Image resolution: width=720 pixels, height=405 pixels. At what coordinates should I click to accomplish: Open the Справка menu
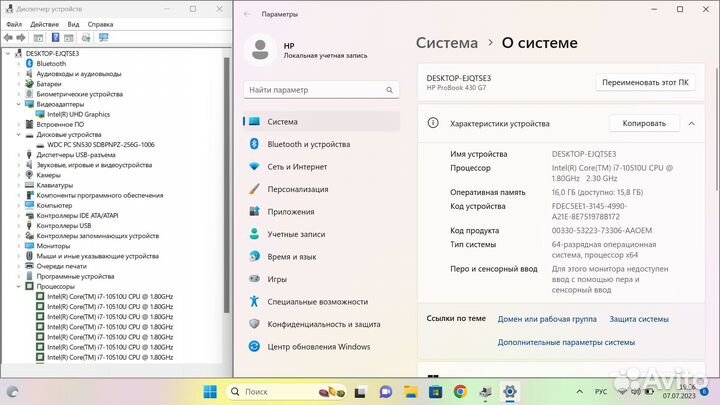point(100,24)
